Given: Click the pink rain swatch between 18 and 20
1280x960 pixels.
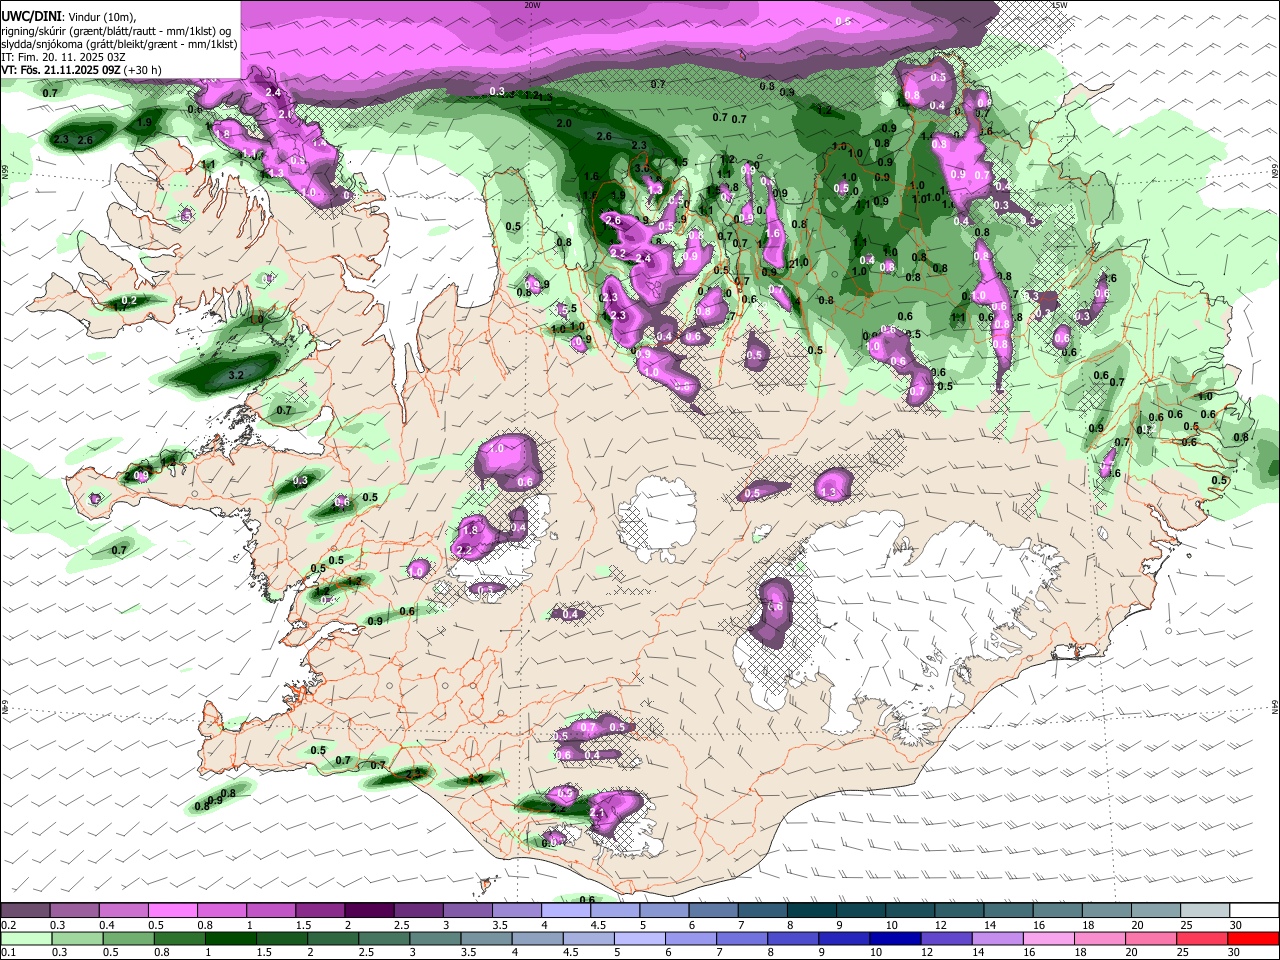Looking at the screenshot, I should coord(1101,938).
